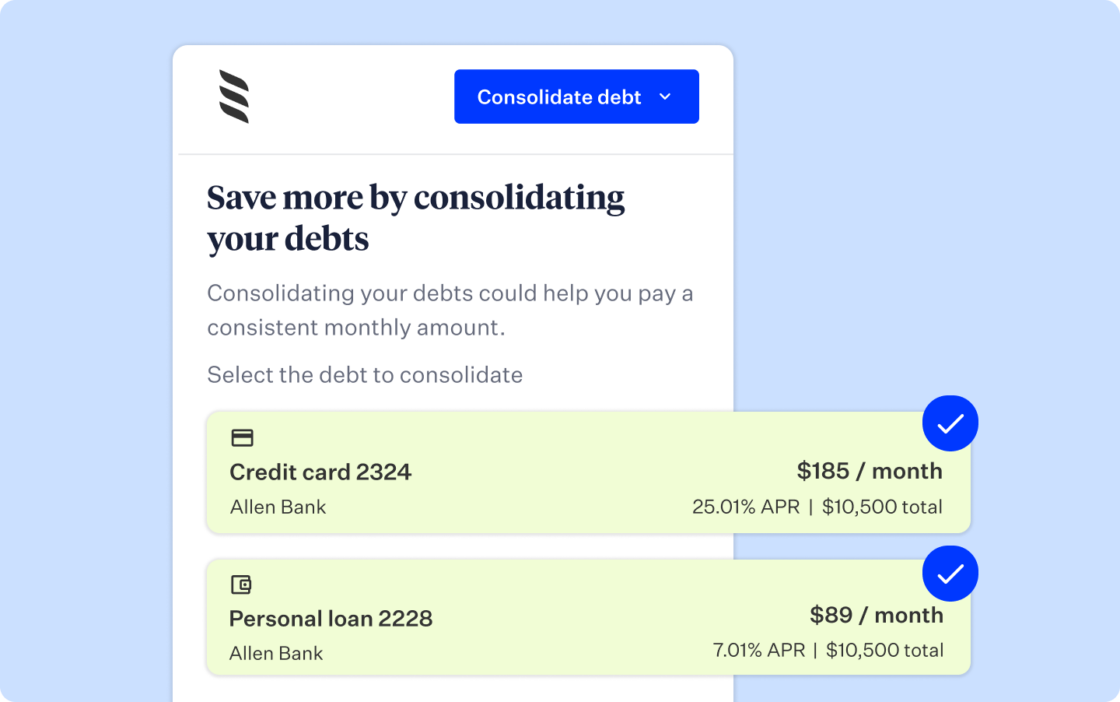Click the $185 / month amount

pos(869,471)
